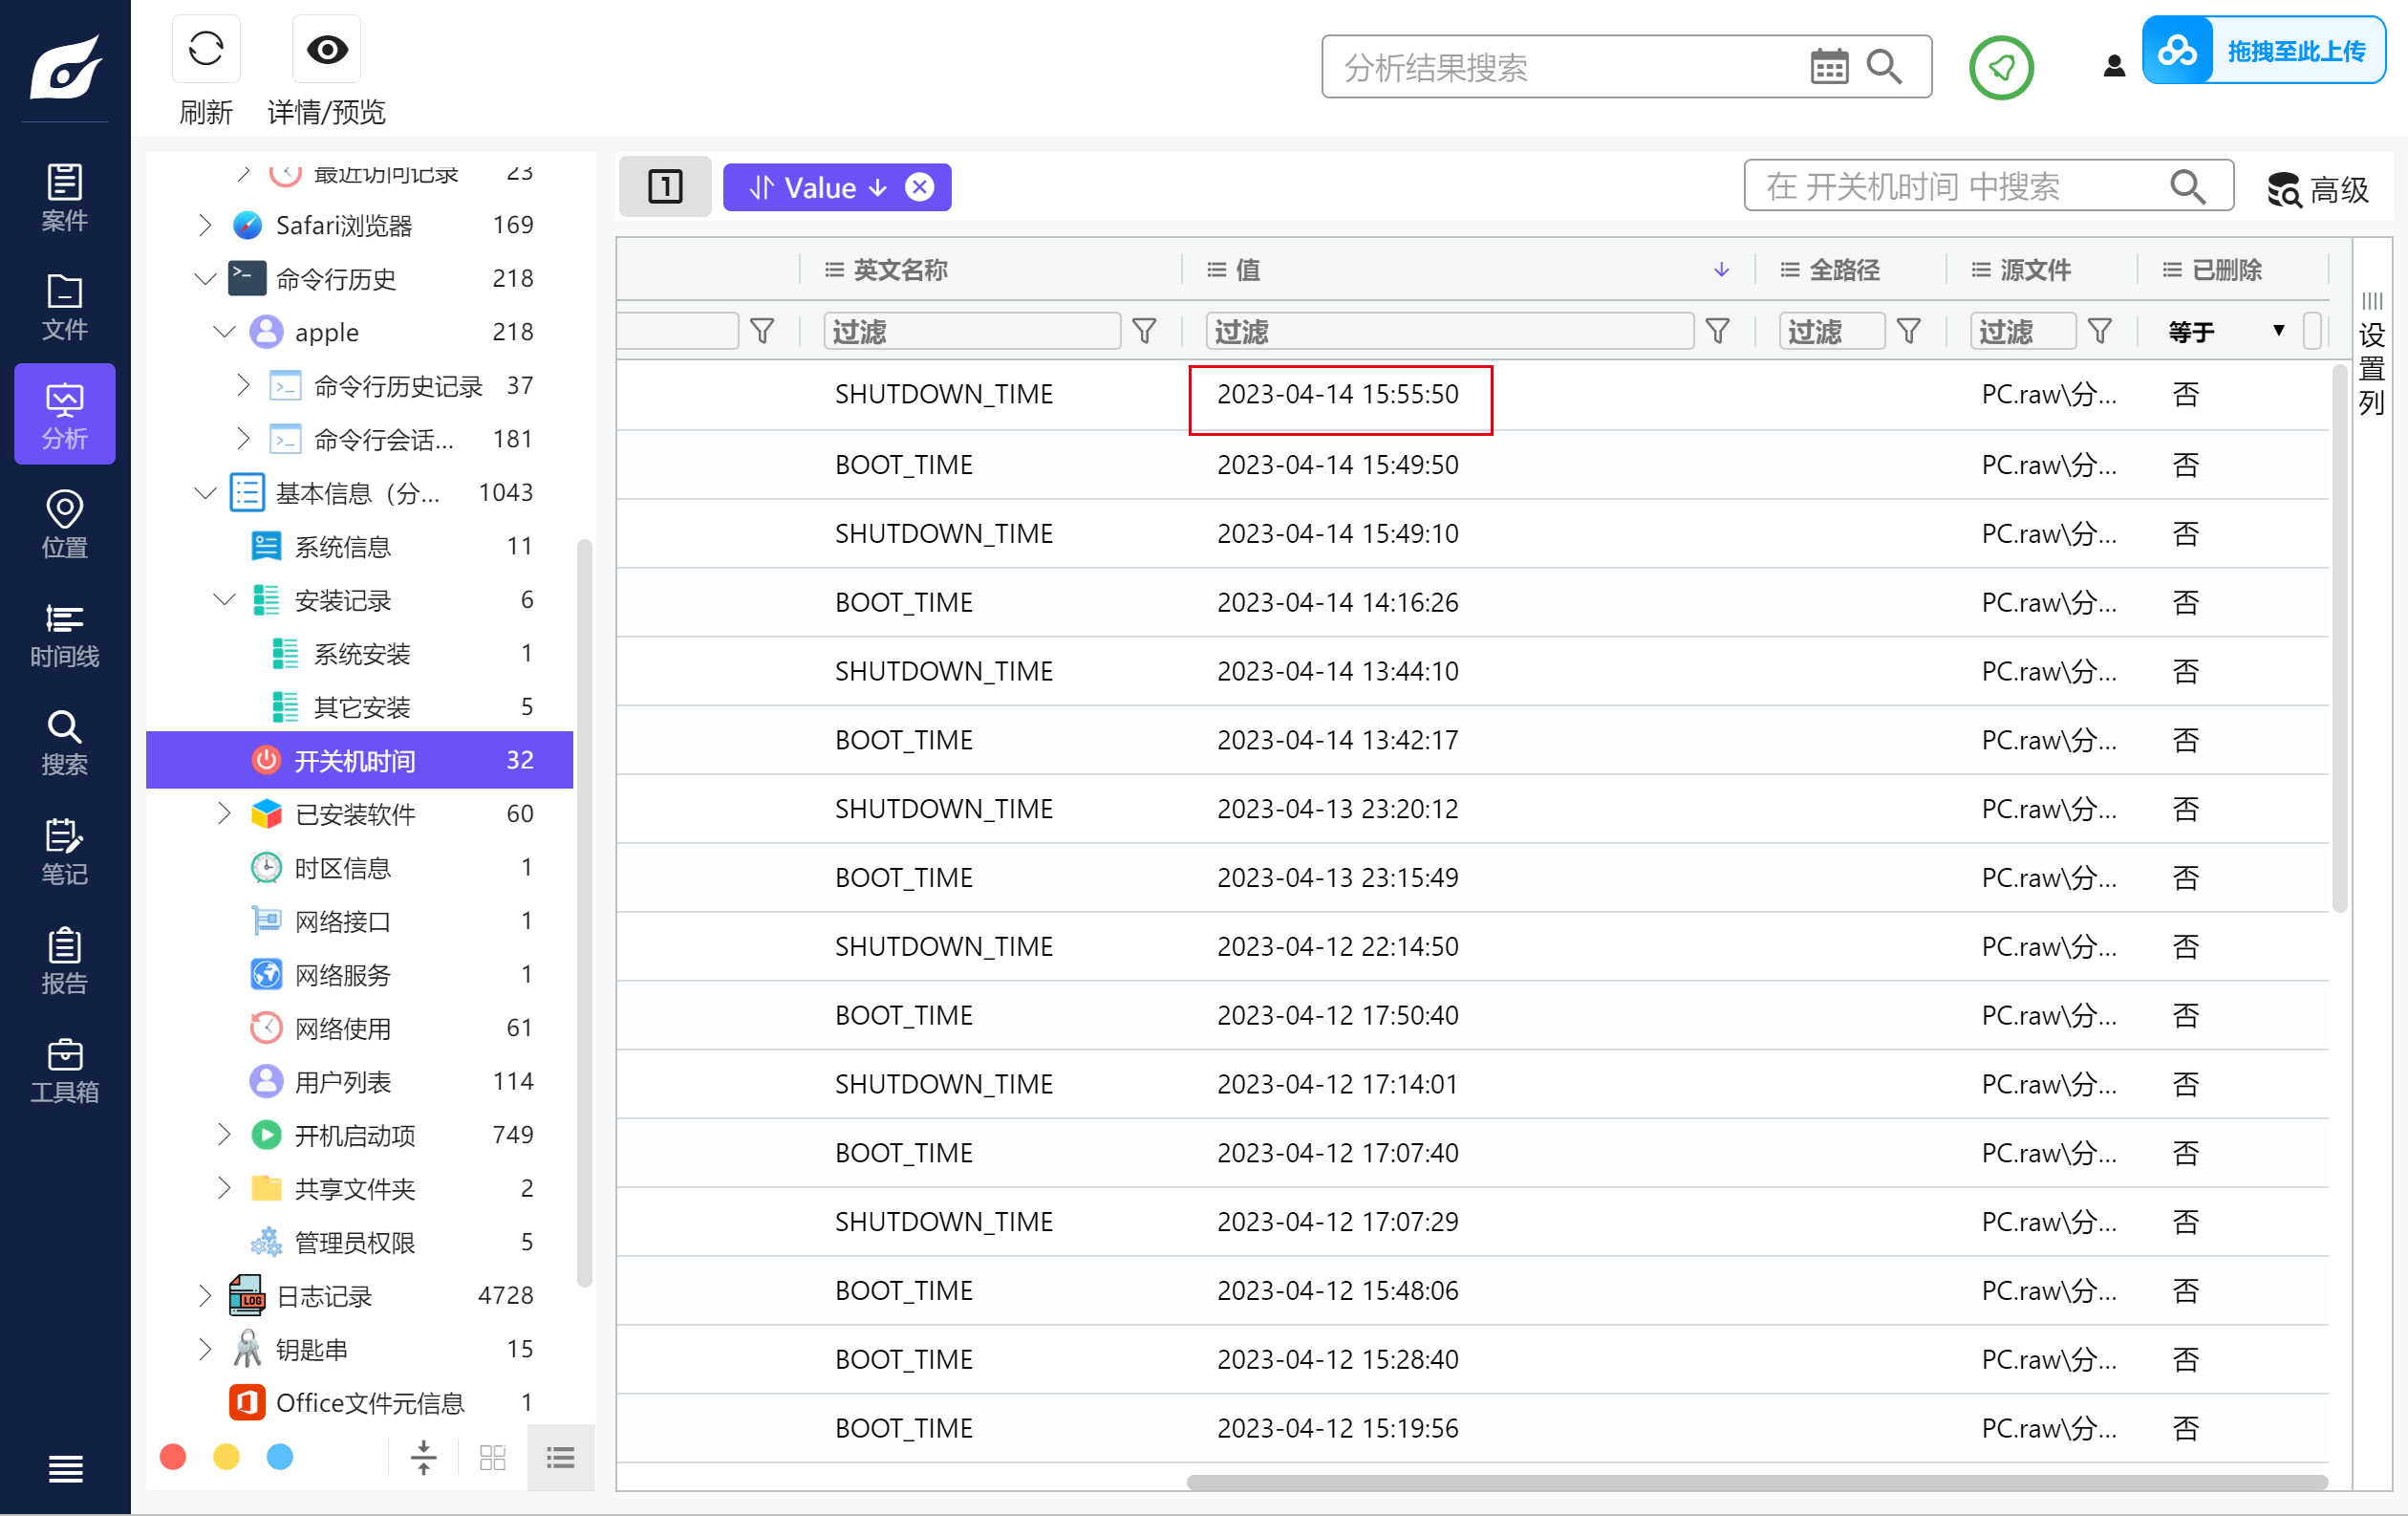Viewport: 2408px width, 1516px height.
Task: Expand the 命令行历史记录 node
Action: 243,385
